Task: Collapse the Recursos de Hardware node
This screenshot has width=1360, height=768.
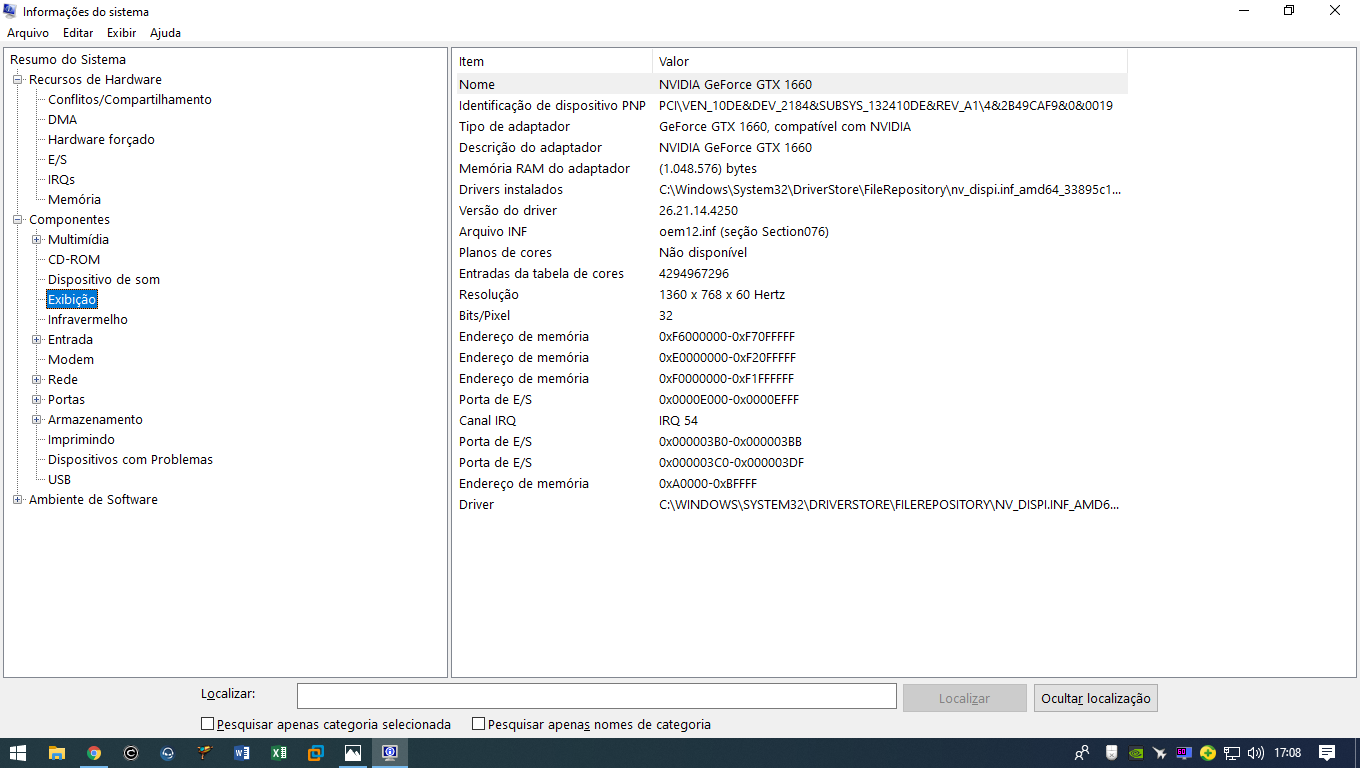Action: click(18, 79)
